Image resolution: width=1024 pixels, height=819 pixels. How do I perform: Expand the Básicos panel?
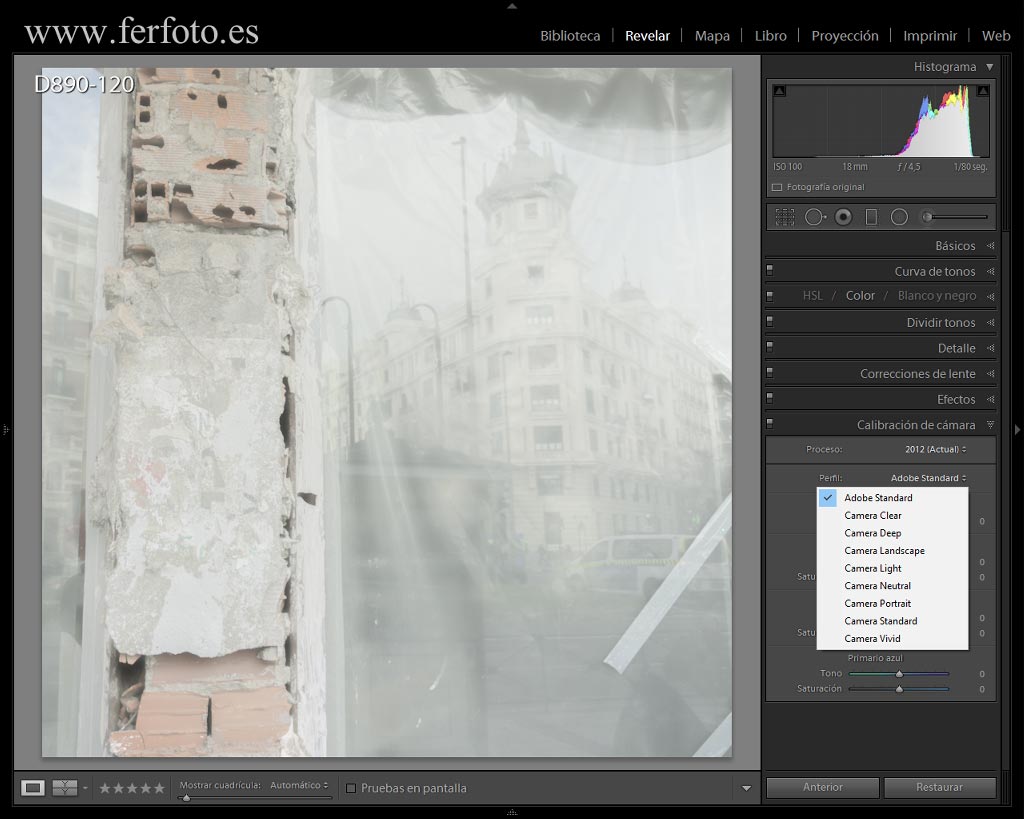point(990,246)
